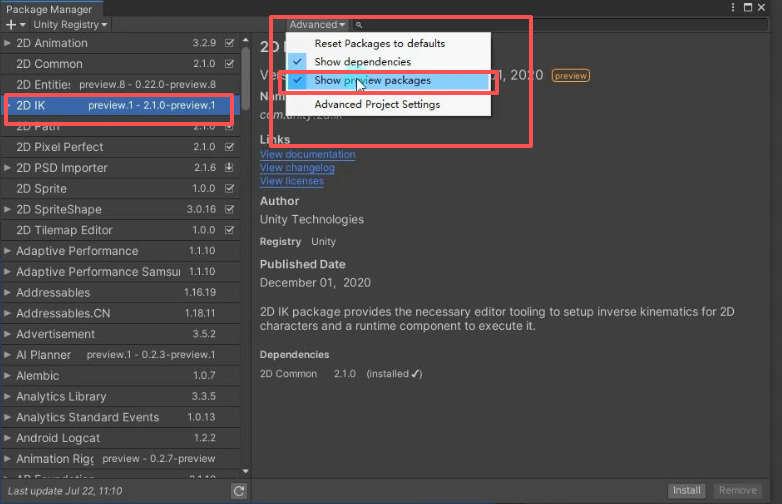The width and height of the screenshot is (782, 504).
Task: Select the 2D Pixel Perfect package
Action: pyautogui.click(x=121, y=147)
